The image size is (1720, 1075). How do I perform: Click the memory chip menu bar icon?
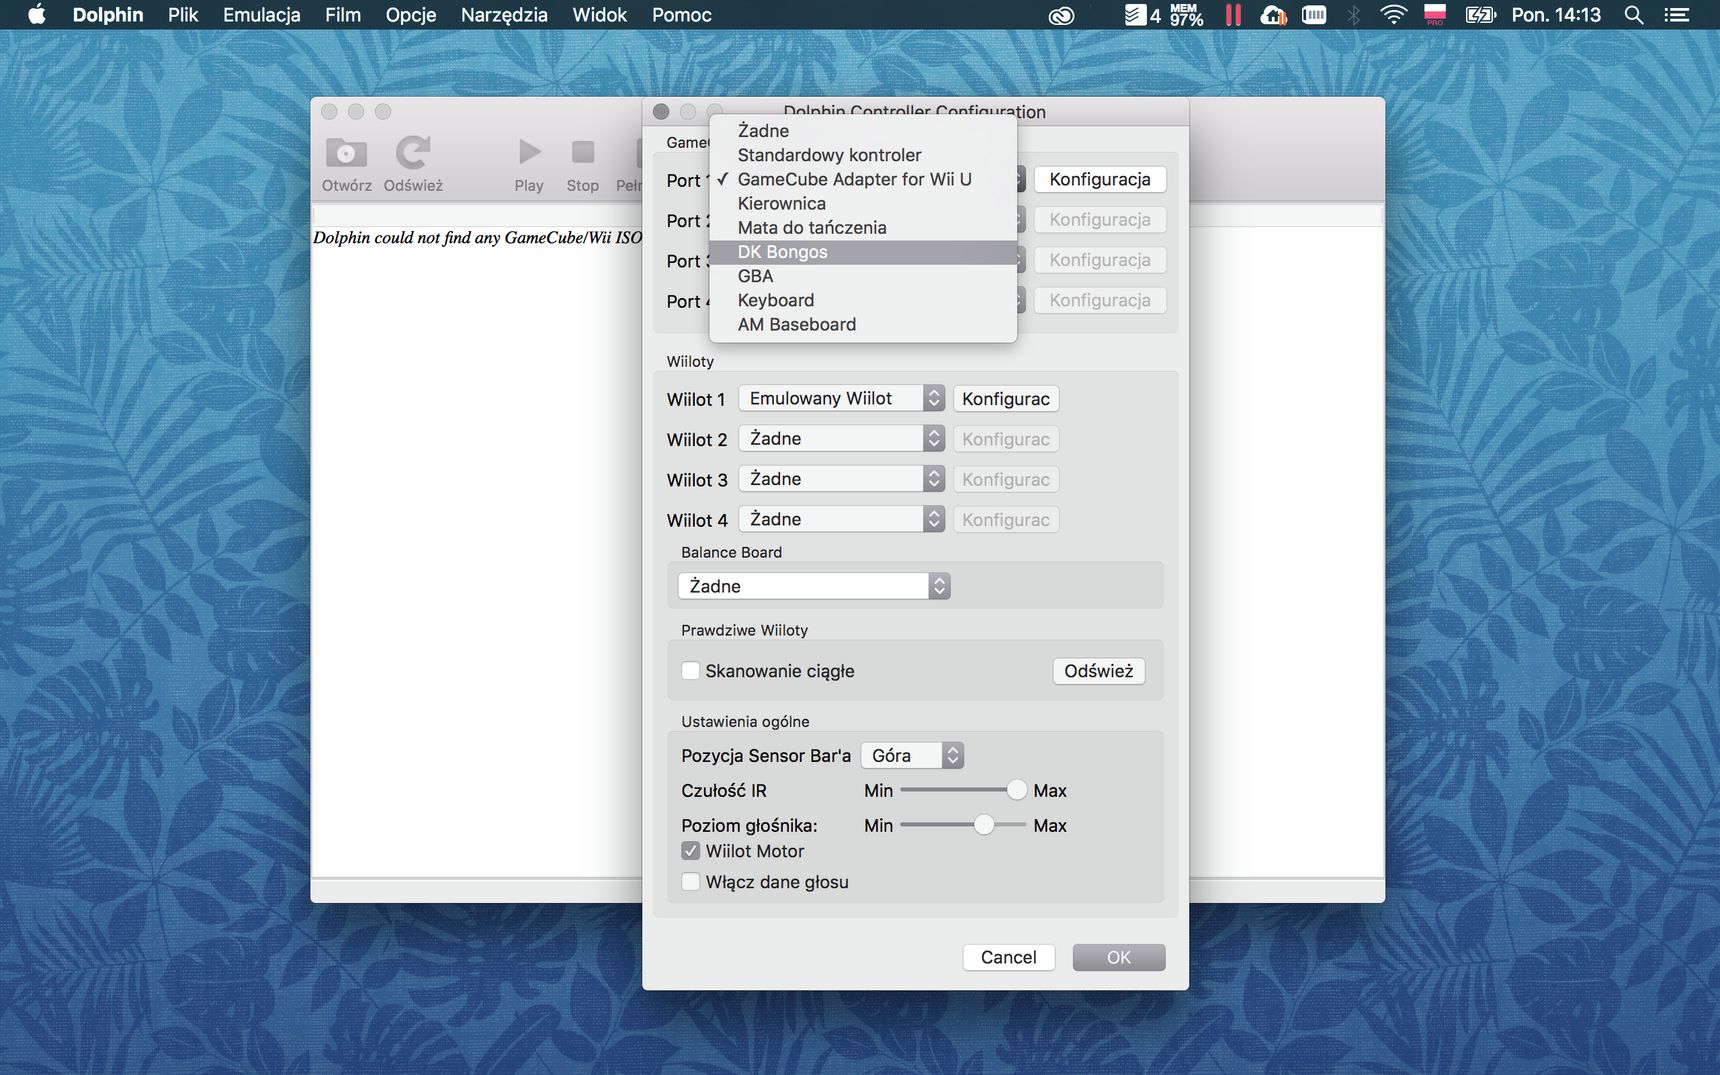1314,14
